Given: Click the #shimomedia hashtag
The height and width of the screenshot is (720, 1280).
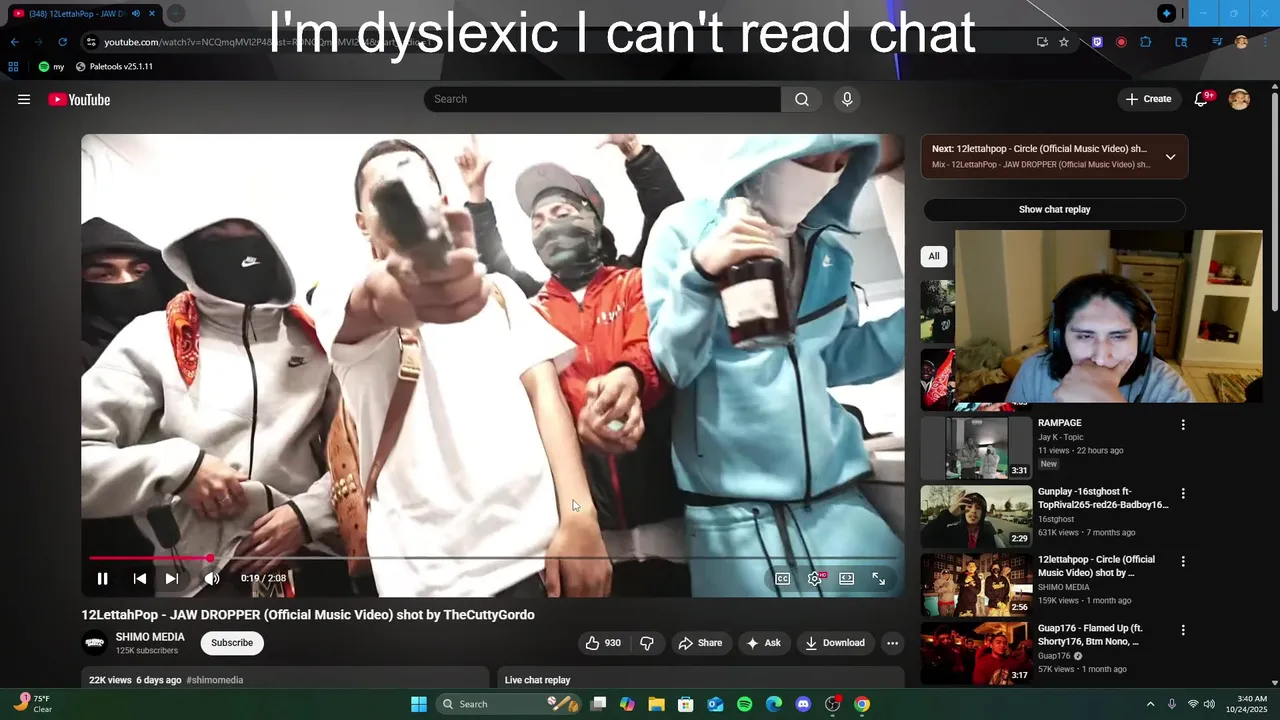Looking at the screenshot, I should pos(215,680).
